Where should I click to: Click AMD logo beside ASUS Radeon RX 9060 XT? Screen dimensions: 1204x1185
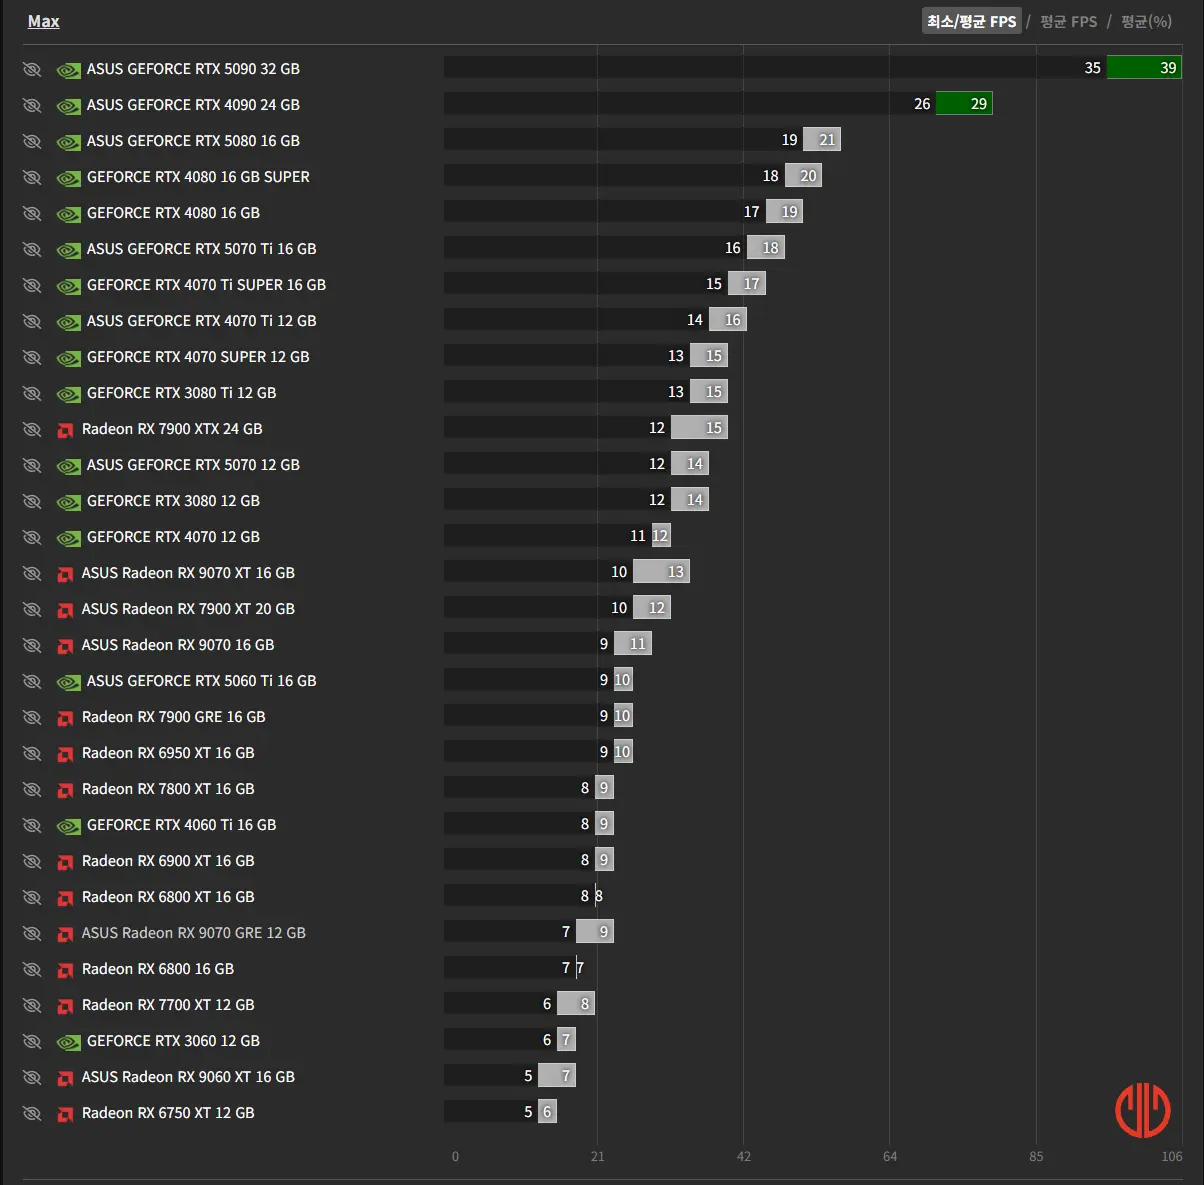65,1078
